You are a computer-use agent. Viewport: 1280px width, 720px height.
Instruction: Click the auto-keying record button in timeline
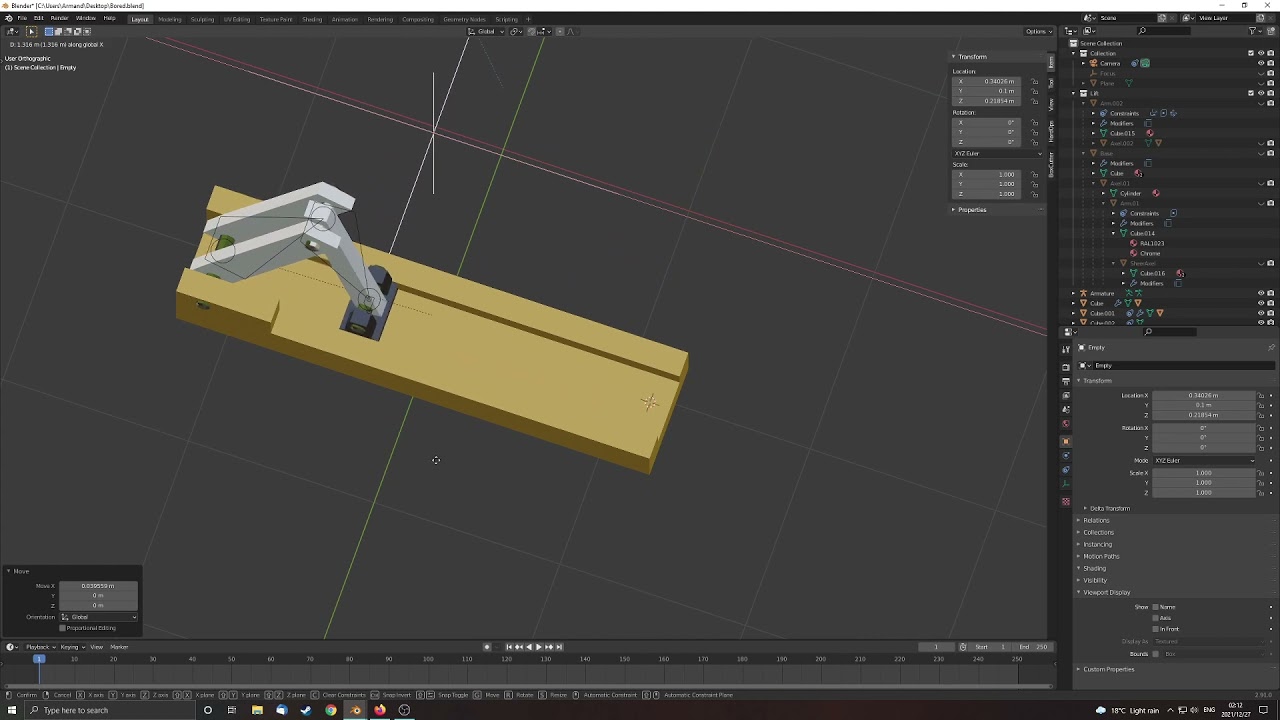[487, 647]
